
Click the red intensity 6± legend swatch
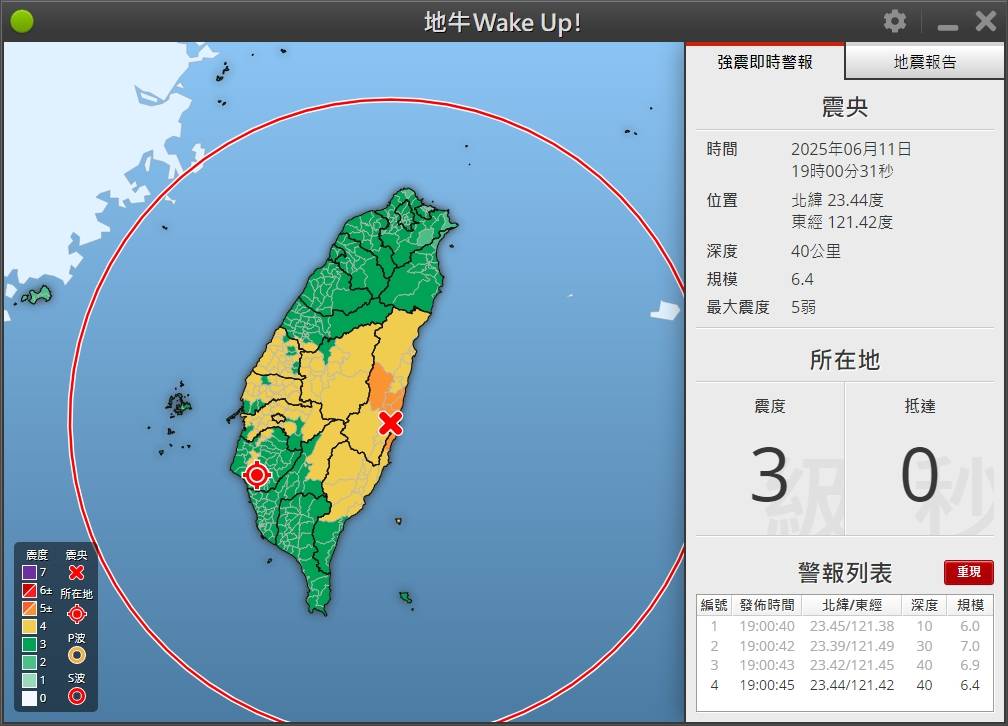(30, 590)
